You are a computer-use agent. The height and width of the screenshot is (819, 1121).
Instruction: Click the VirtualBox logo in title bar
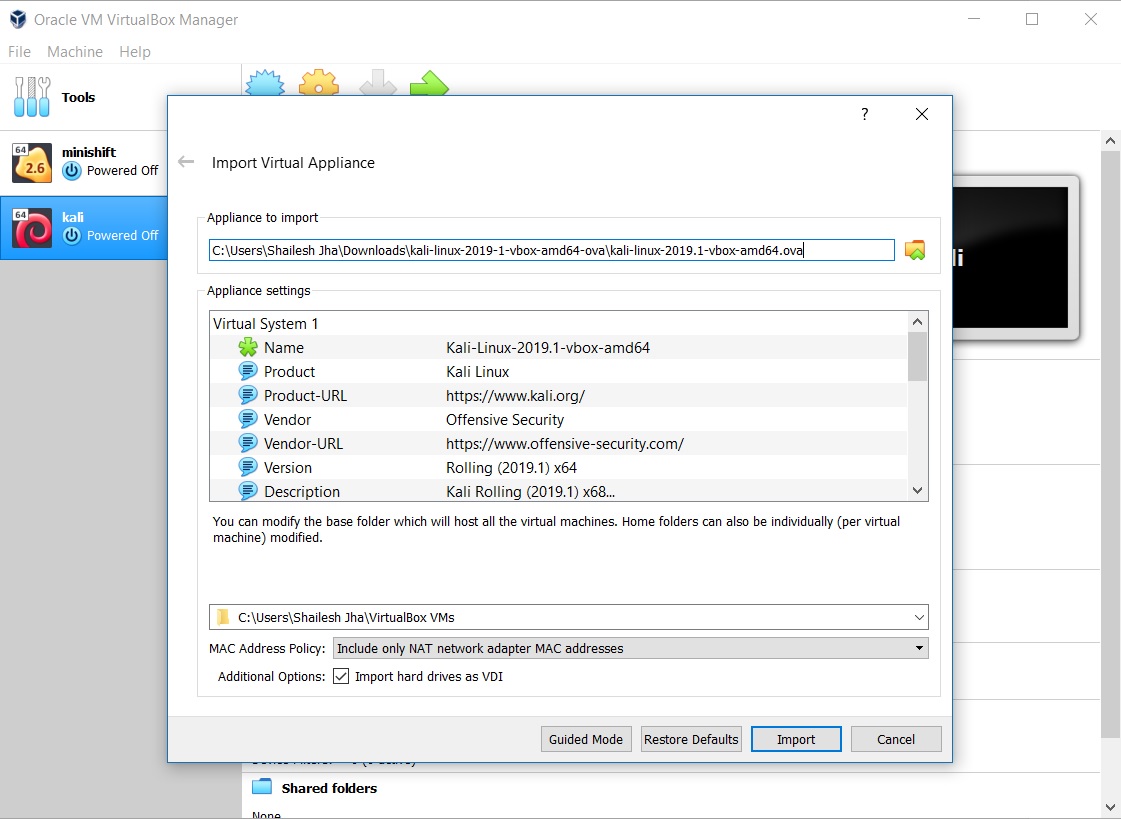[x=18, y=19]
